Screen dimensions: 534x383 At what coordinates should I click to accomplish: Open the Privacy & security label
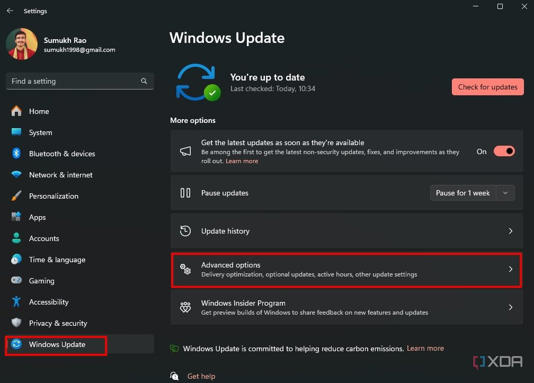58,323
